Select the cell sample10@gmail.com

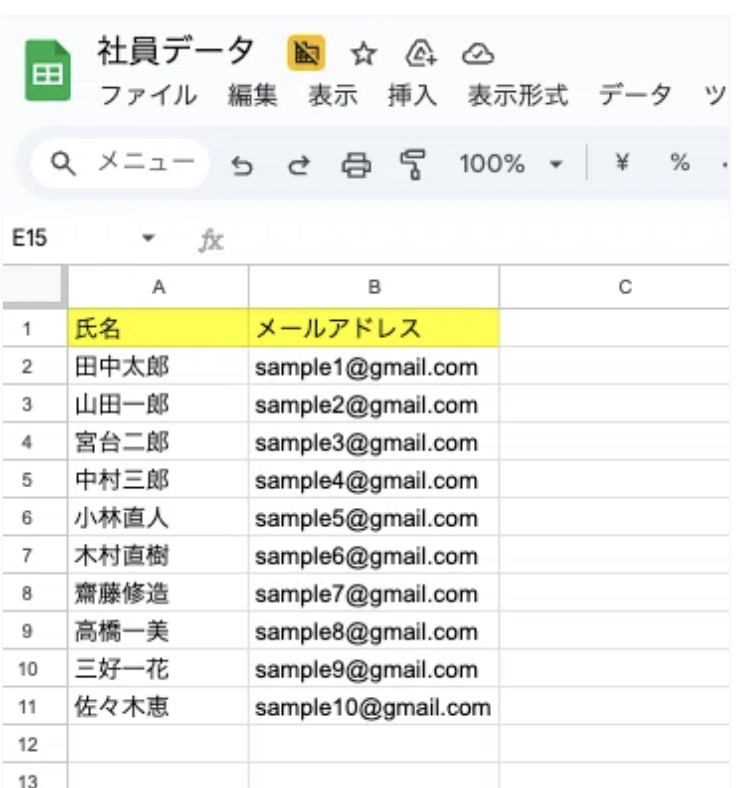click(374, 707)
